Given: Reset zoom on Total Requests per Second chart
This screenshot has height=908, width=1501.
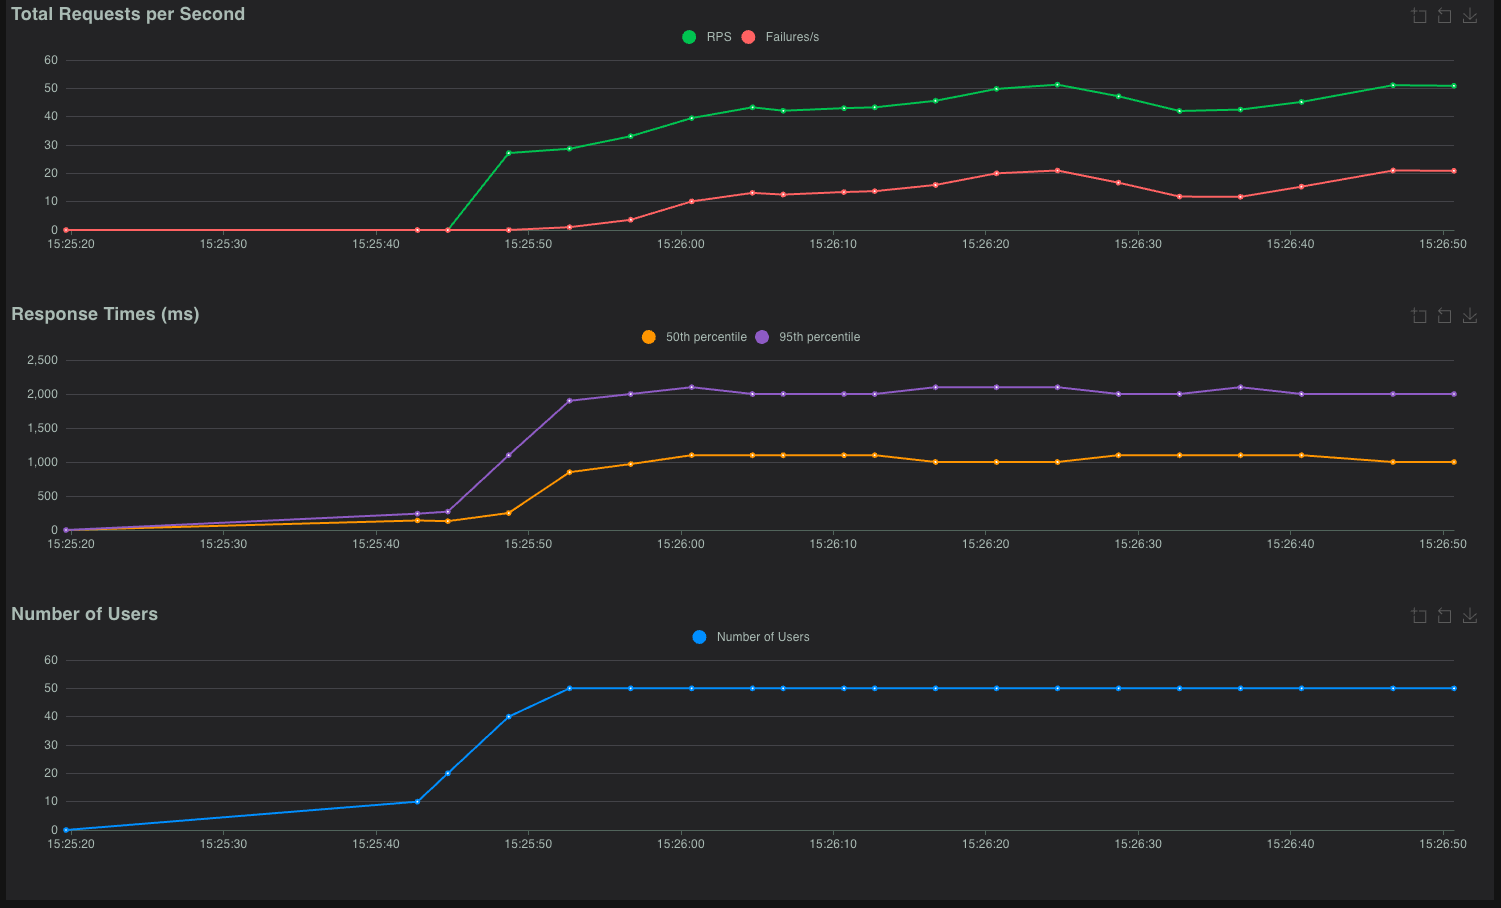Looking at the screenshot, I should tap(1444, 16).
